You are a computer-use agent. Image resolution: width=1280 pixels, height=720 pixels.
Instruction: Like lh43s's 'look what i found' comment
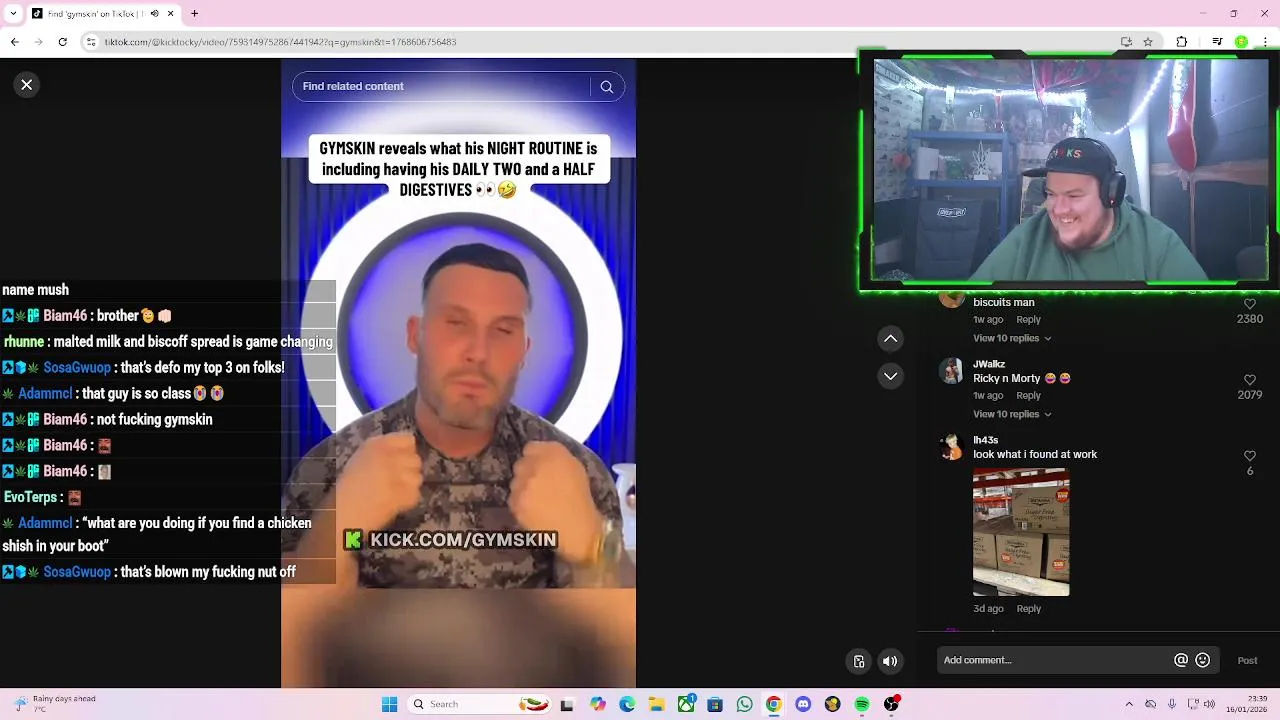(1249, 456)
